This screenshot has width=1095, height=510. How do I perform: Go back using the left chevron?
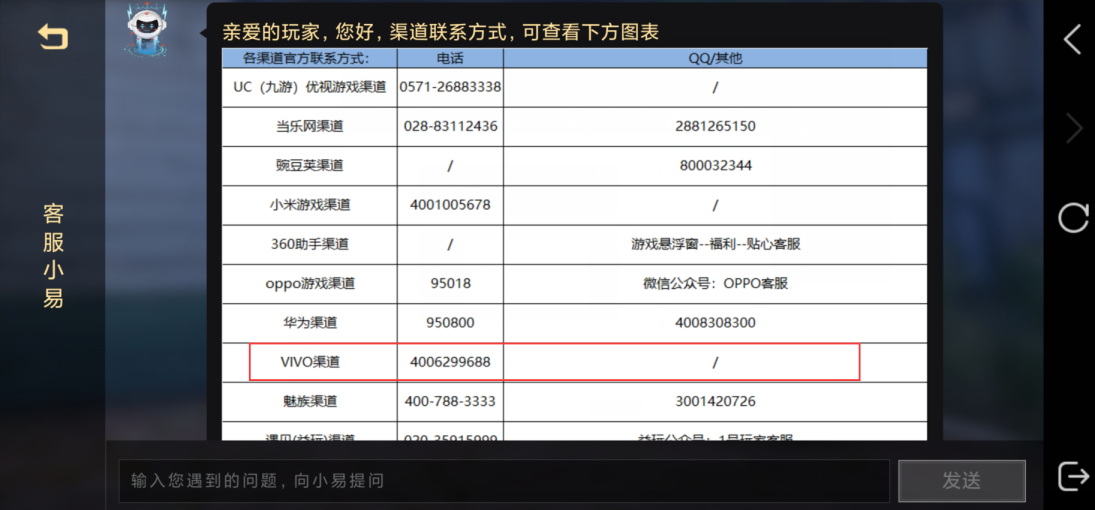coord(1072,39)
